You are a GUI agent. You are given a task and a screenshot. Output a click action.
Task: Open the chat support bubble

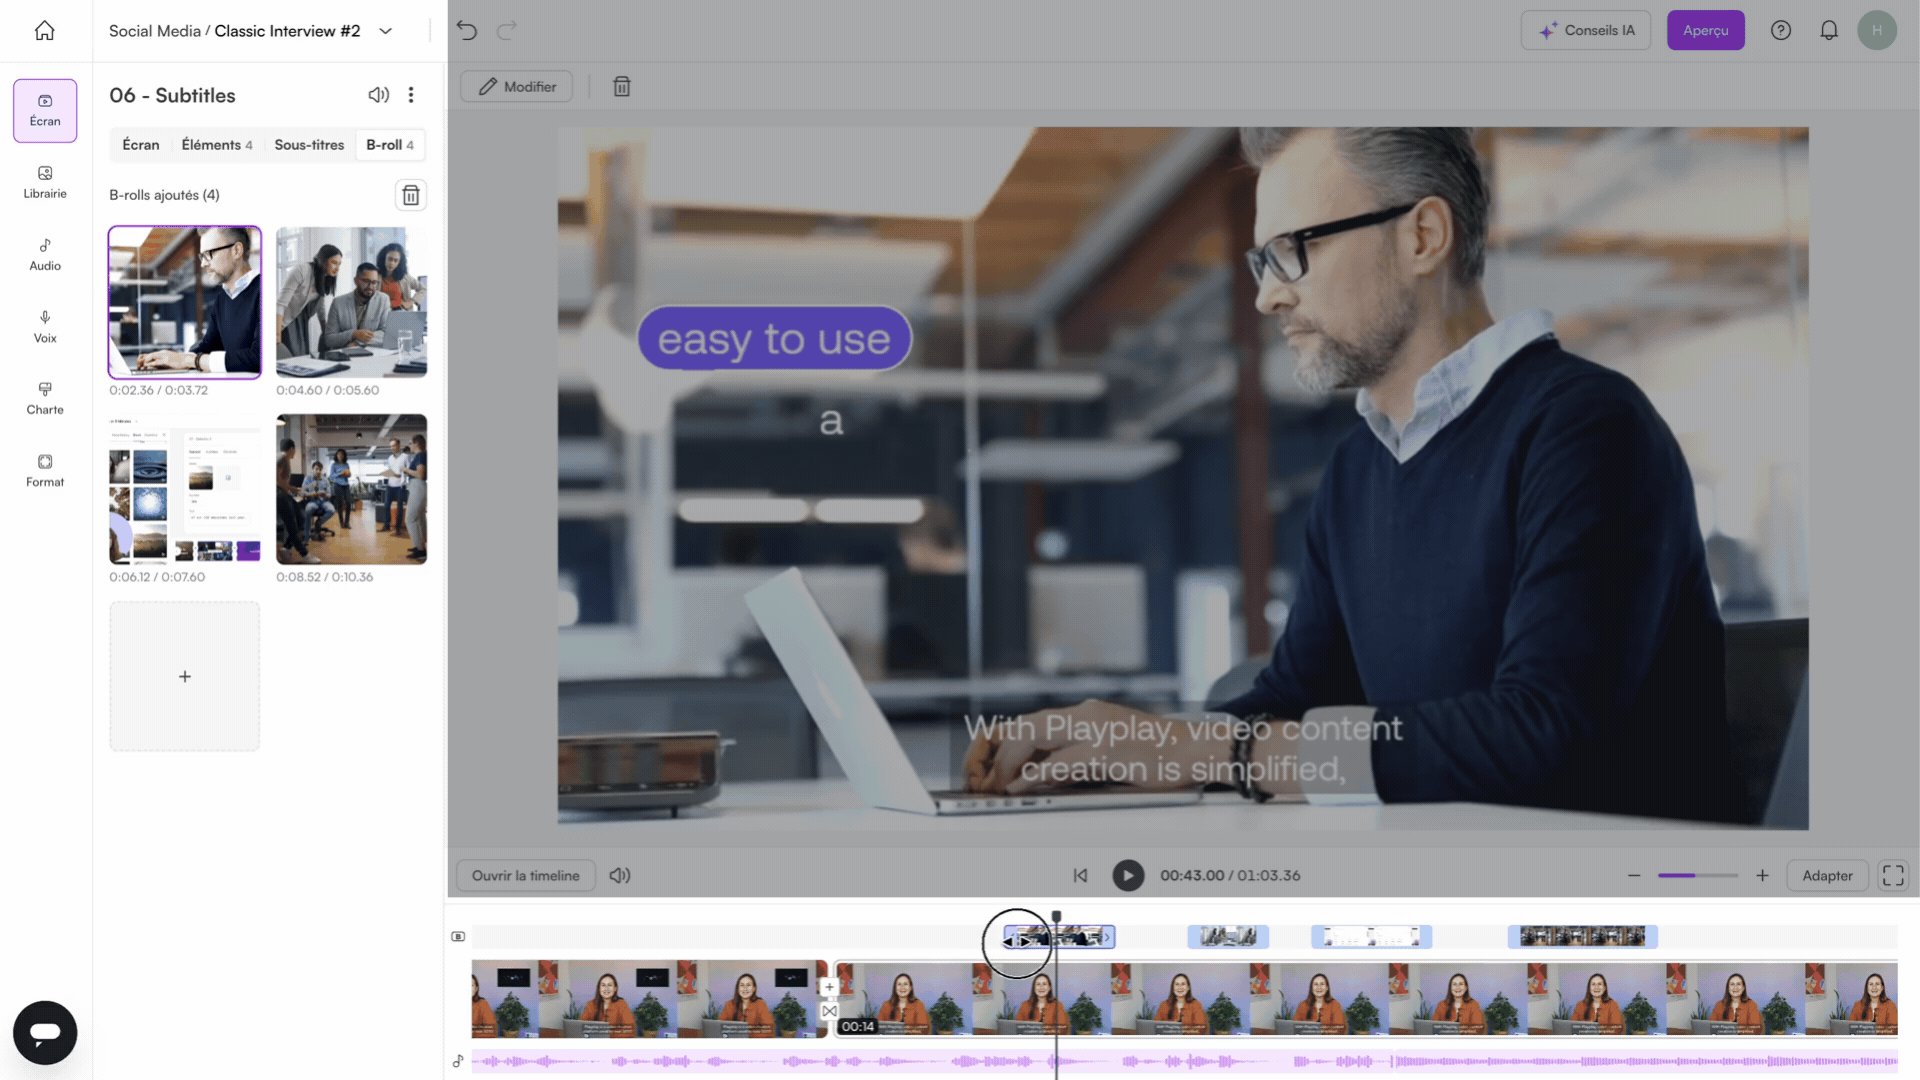45,1032
